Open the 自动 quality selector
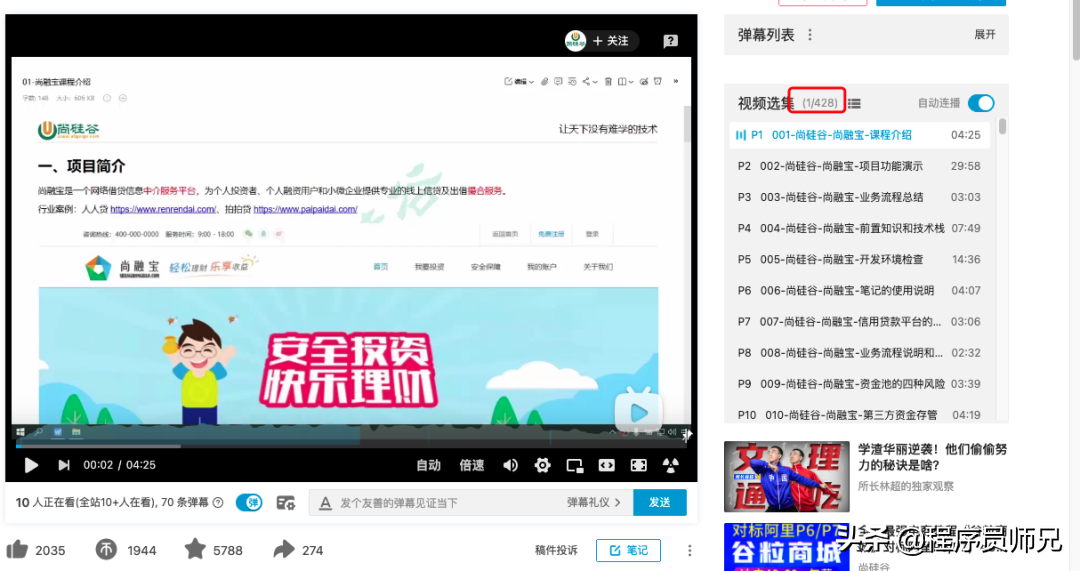This screenshot has width=1080, height=571. coord(428,466)
